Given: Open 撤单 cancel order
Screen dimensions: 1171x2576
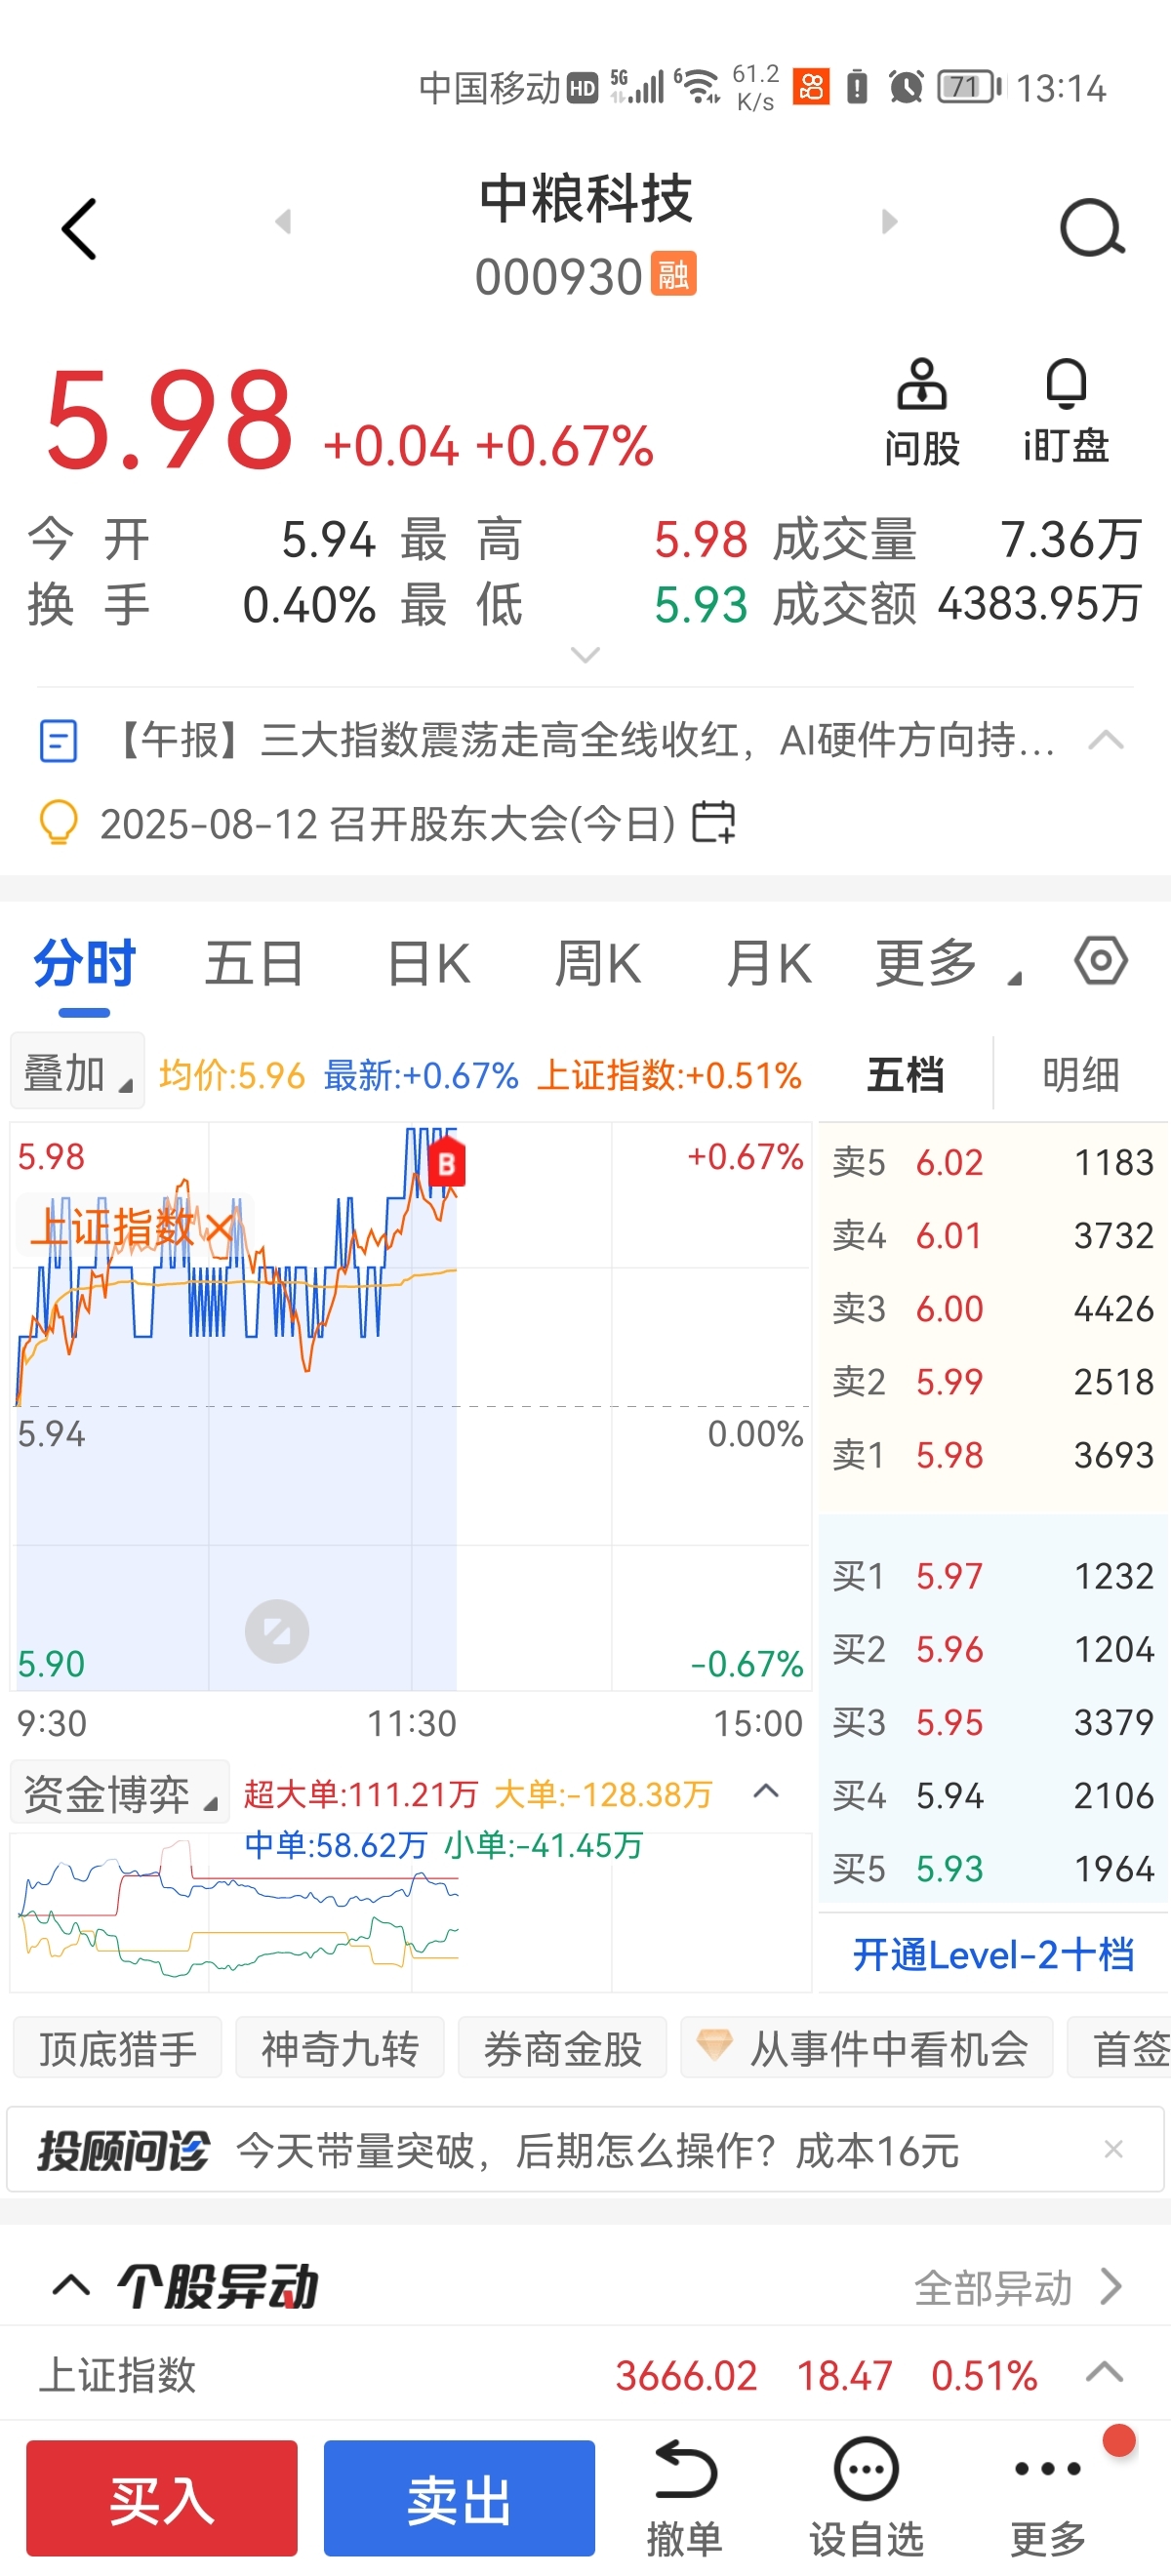Looking at the screenshot, I should tap(685, 2498).
